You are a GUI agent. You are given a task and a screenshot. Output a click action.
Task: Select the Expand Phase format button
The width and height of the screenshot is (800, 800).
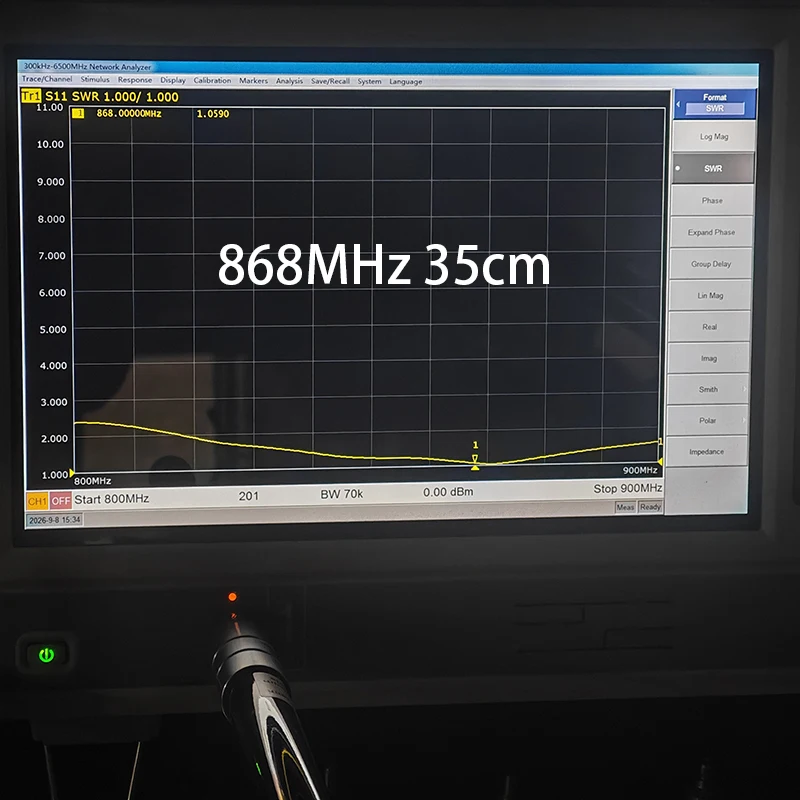711,232
